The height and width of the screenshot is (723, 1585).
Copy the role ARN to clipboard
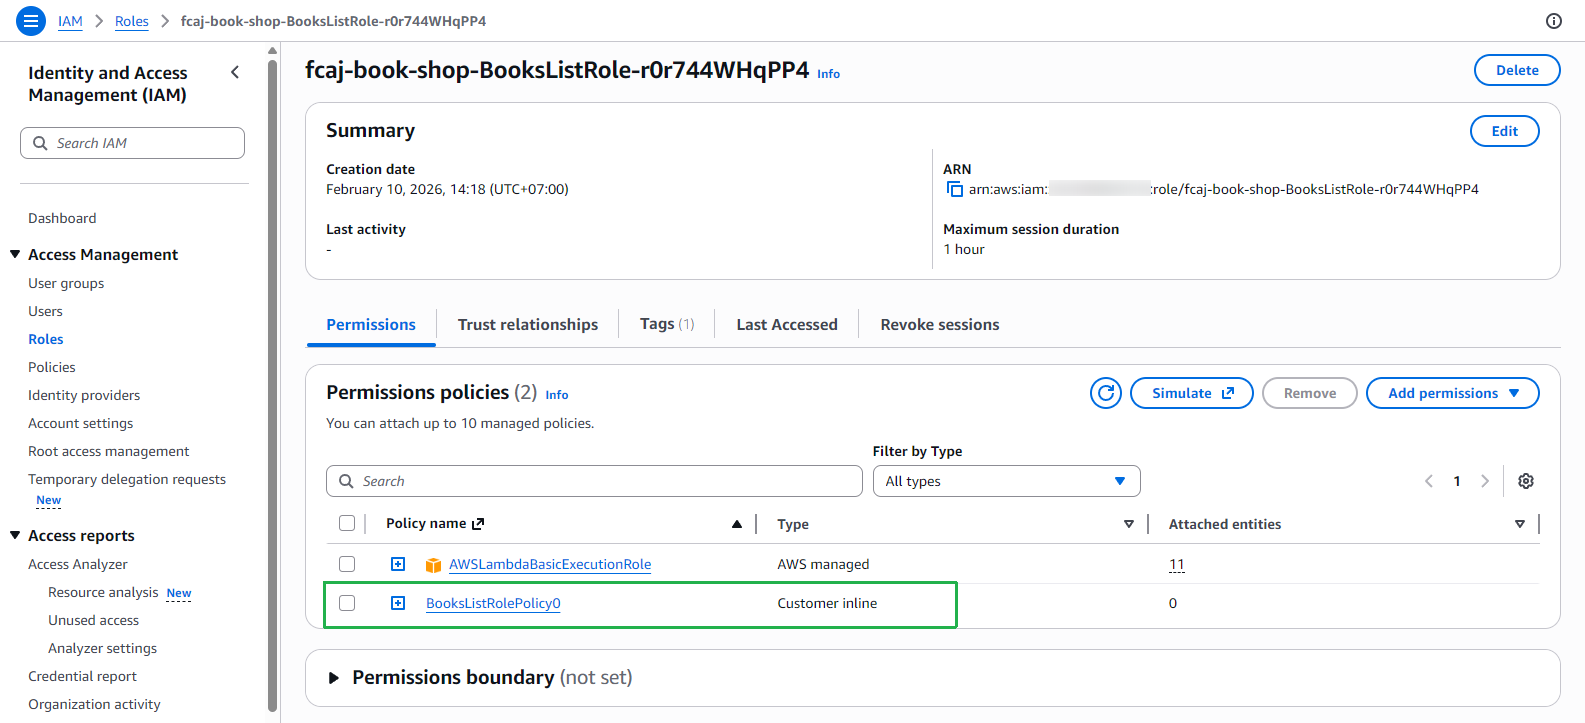tap(954, 189)
